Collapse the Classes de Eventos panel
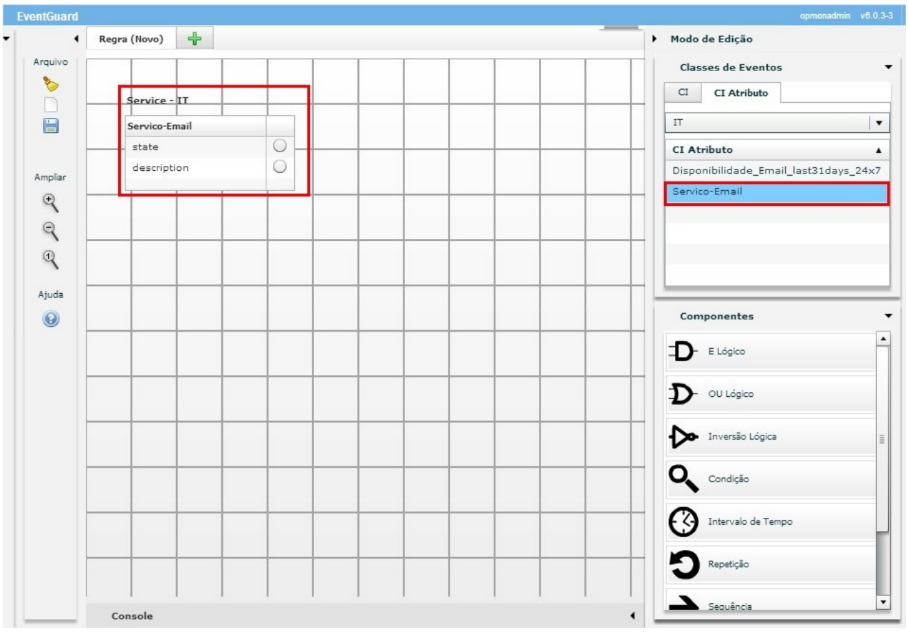This screenshot has width=908, height=632. tap(888, 67)
